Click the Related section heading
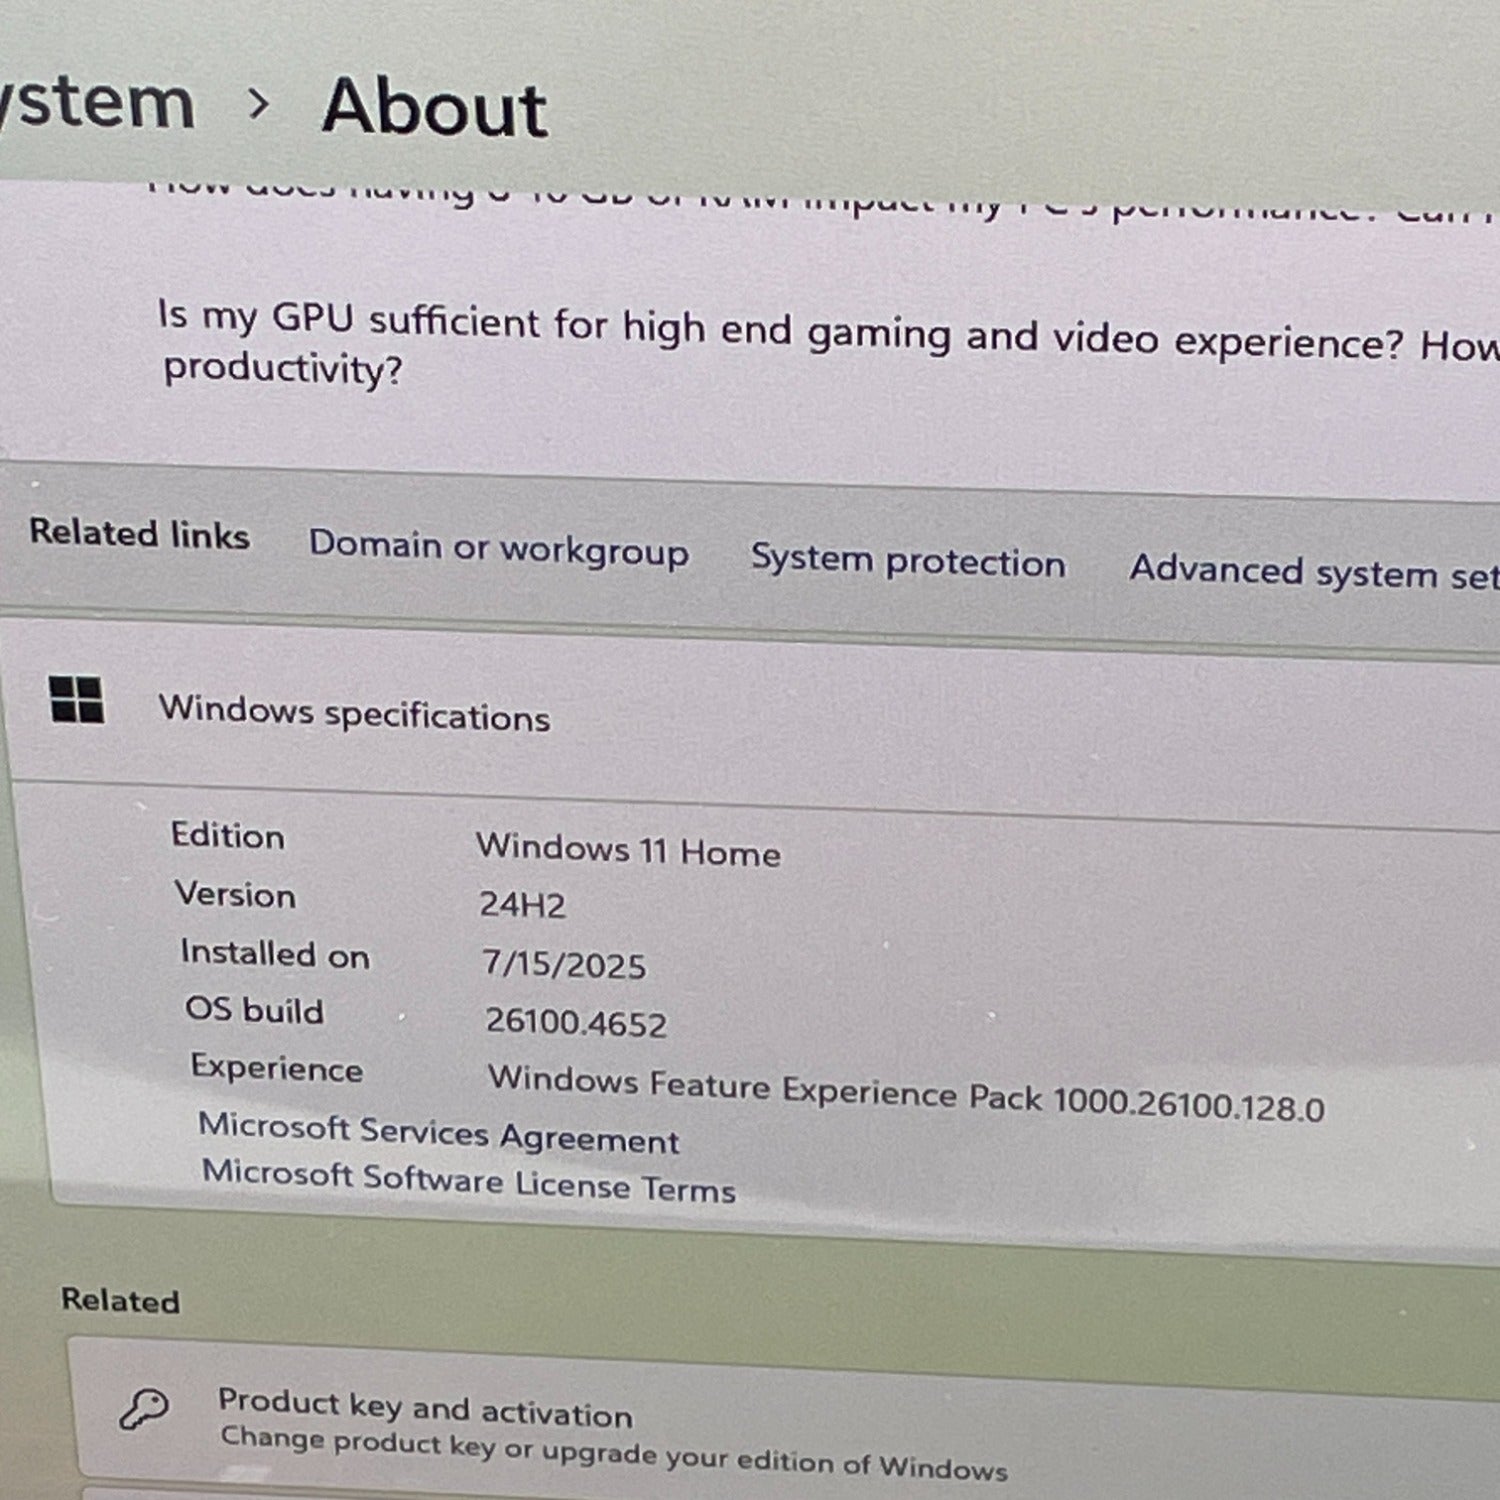 pos(120,1300)
